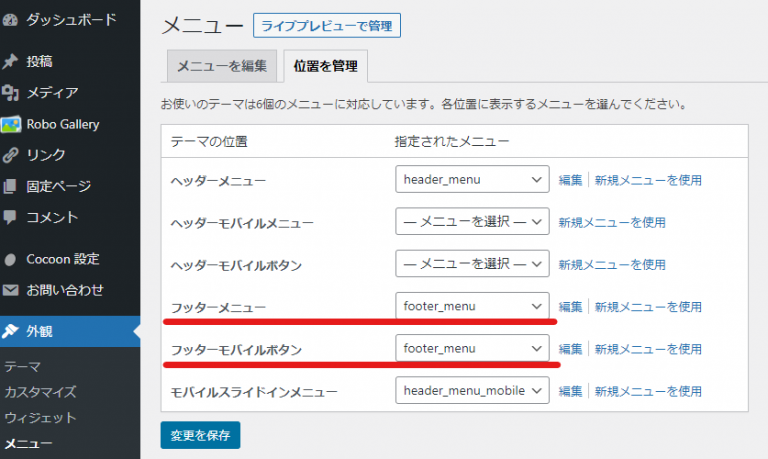Screen dimensions: 768x459
Task: Open the Cocoon 設定 sidebar menu
Action: click(63, 259)
